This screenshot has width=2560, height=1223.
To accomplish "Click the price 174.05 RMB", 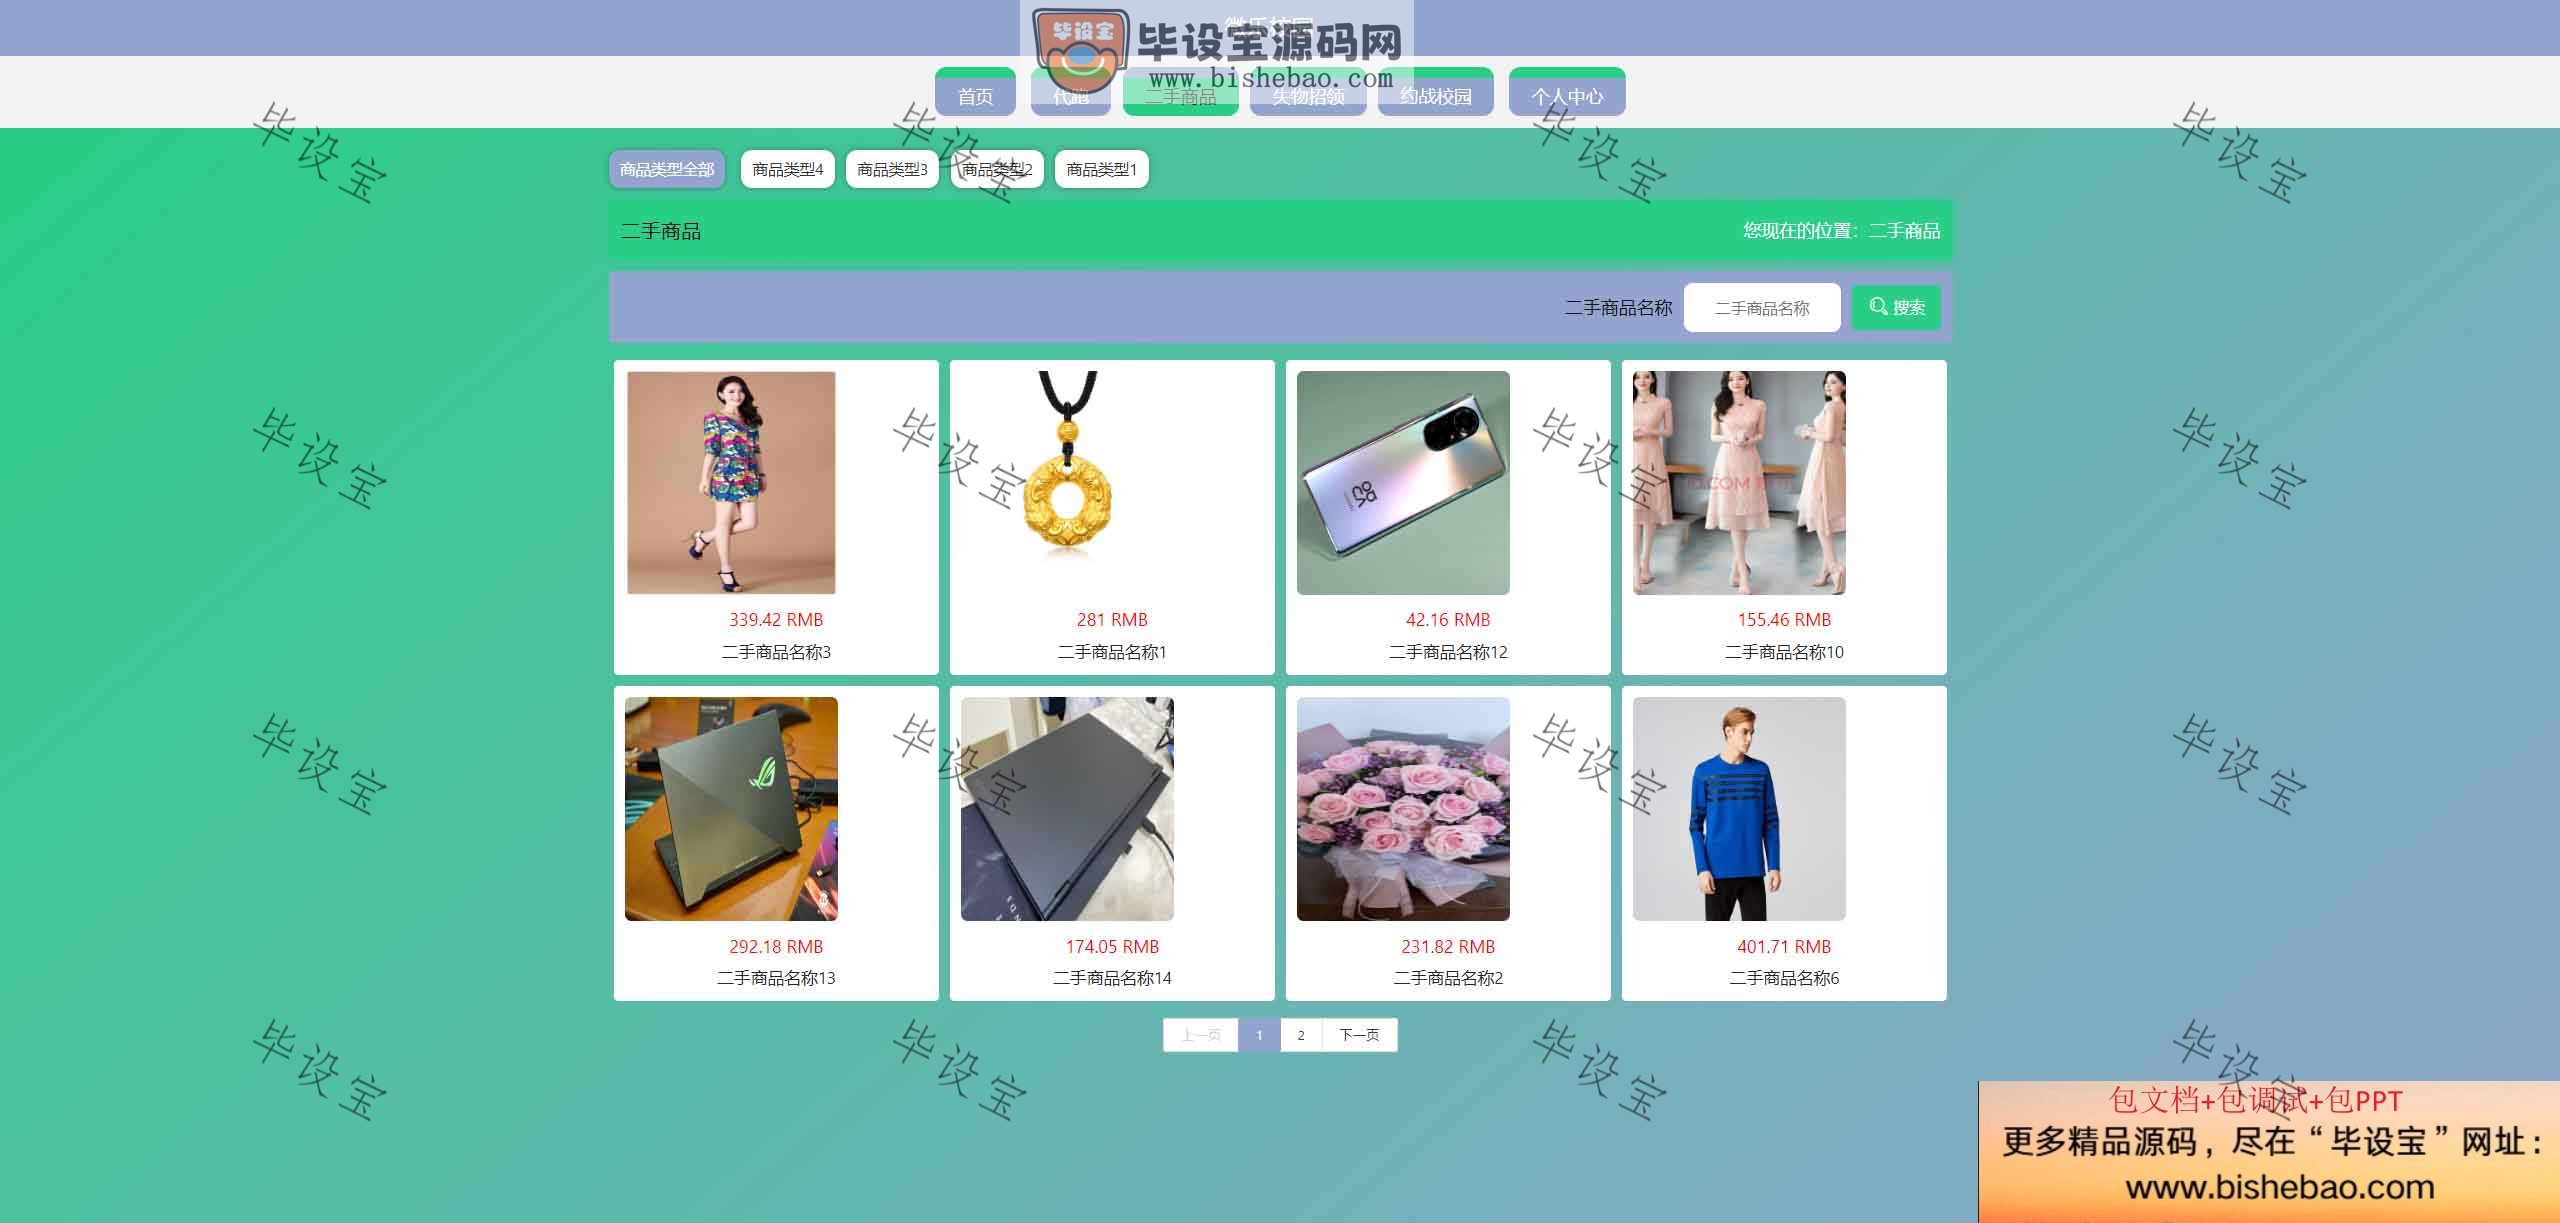I will coord(1112,947).
